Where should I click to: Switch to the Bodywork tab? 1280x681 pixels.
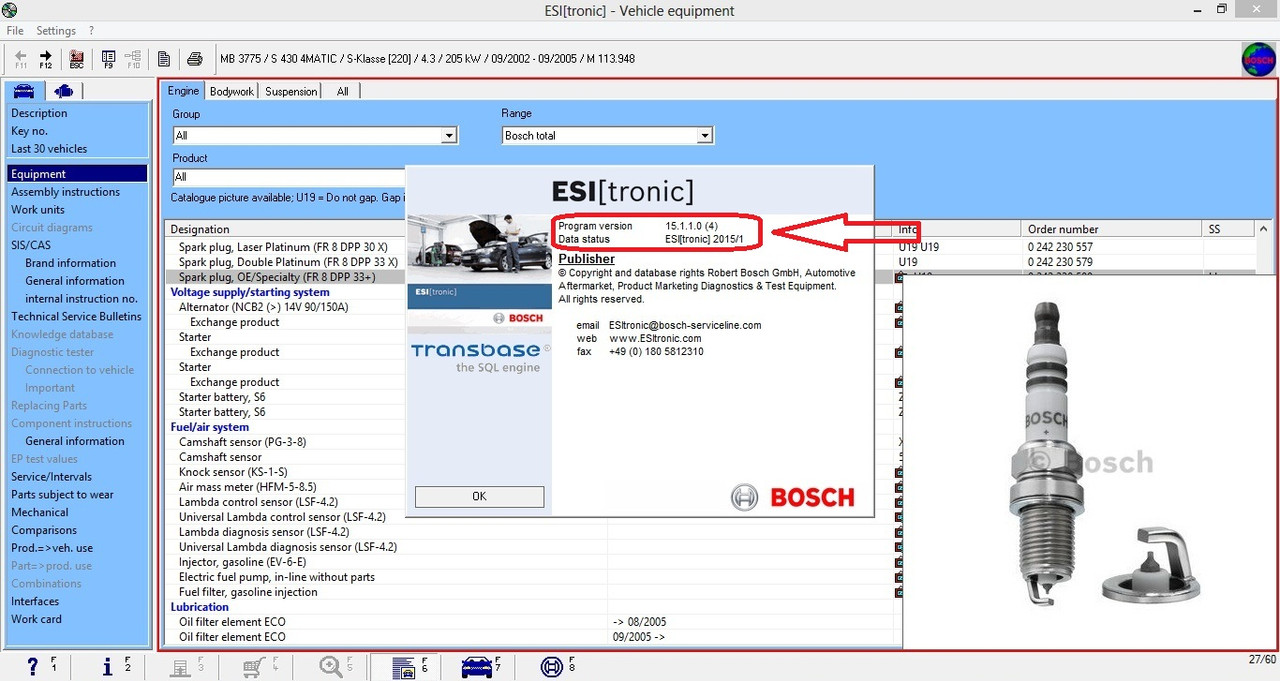232,91
